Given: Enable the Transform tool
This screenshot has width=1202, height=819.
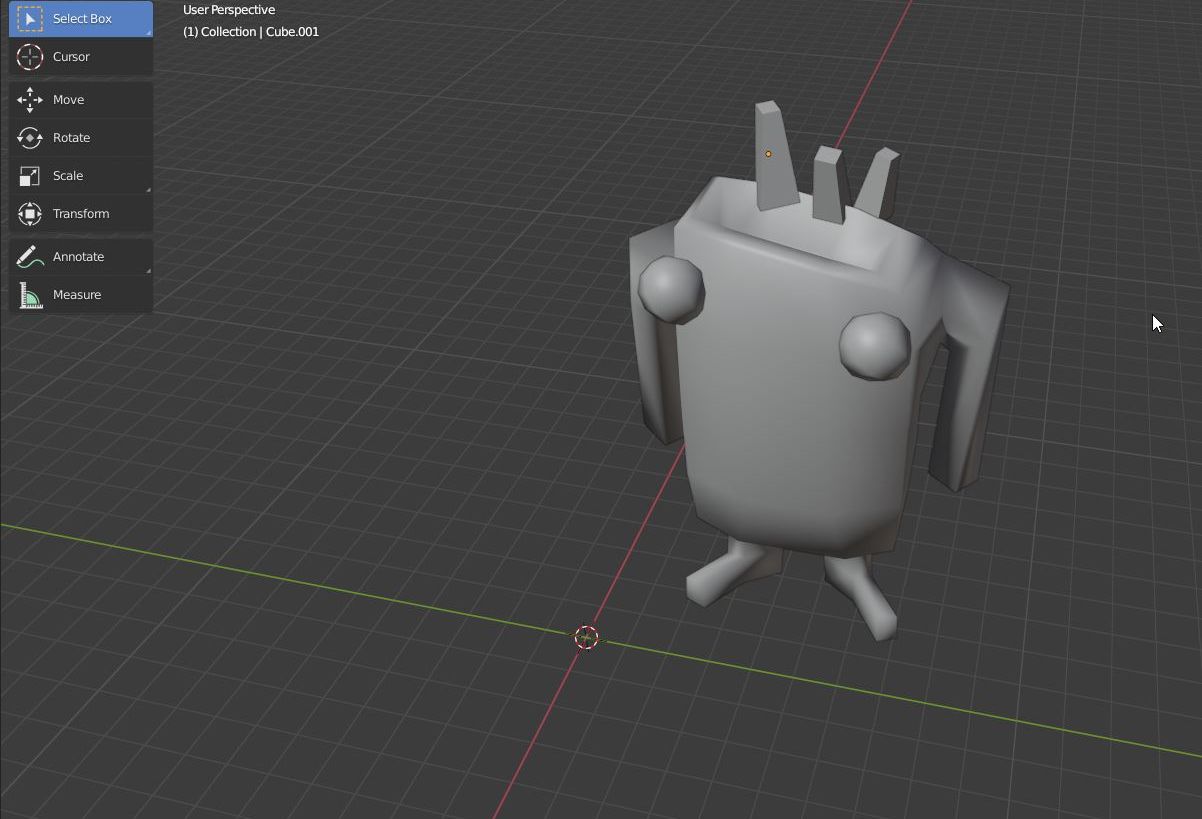Looking at the screenshot, I should pos(80,214).
